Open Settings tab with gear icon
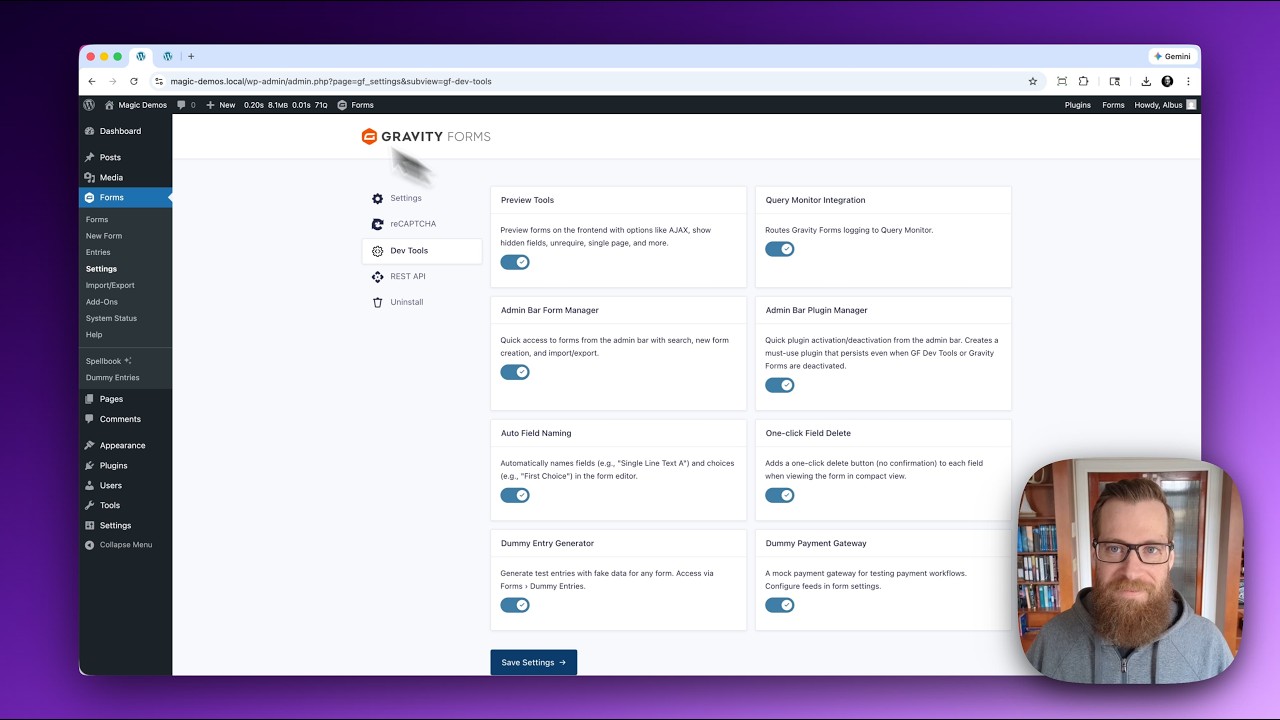The image size is (1280, 720). 421,198
